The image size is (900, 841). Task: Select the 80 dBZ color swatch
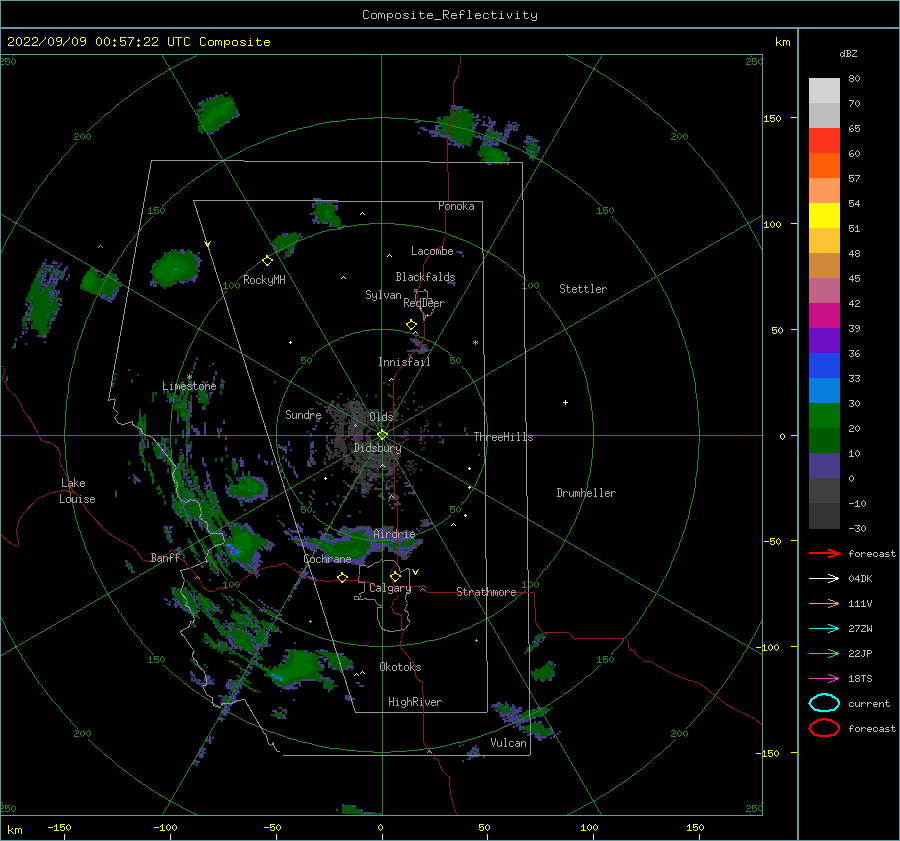coord(824,90)
